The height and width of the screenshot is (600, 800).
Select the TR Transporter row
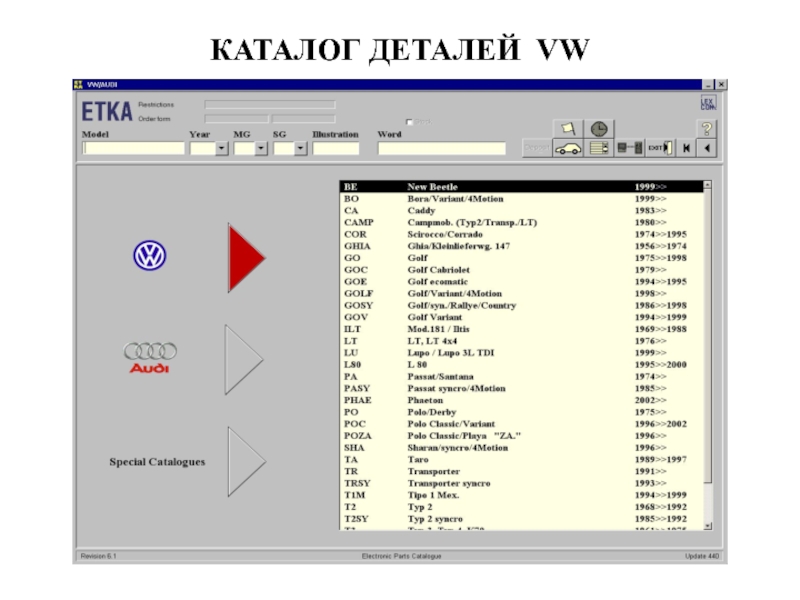tap(521, 471)
